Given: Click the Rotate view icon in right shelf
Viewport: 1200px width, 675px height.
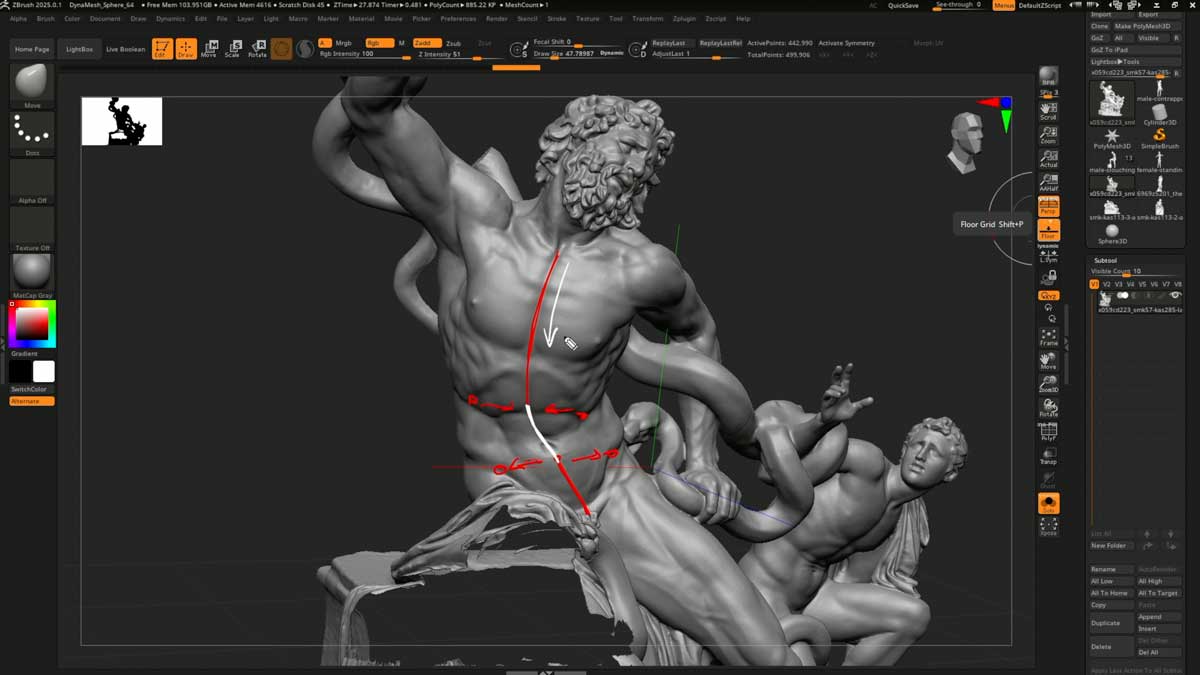Looking at the screenshot, I should pyautogui.click(x=1048, y=408).
